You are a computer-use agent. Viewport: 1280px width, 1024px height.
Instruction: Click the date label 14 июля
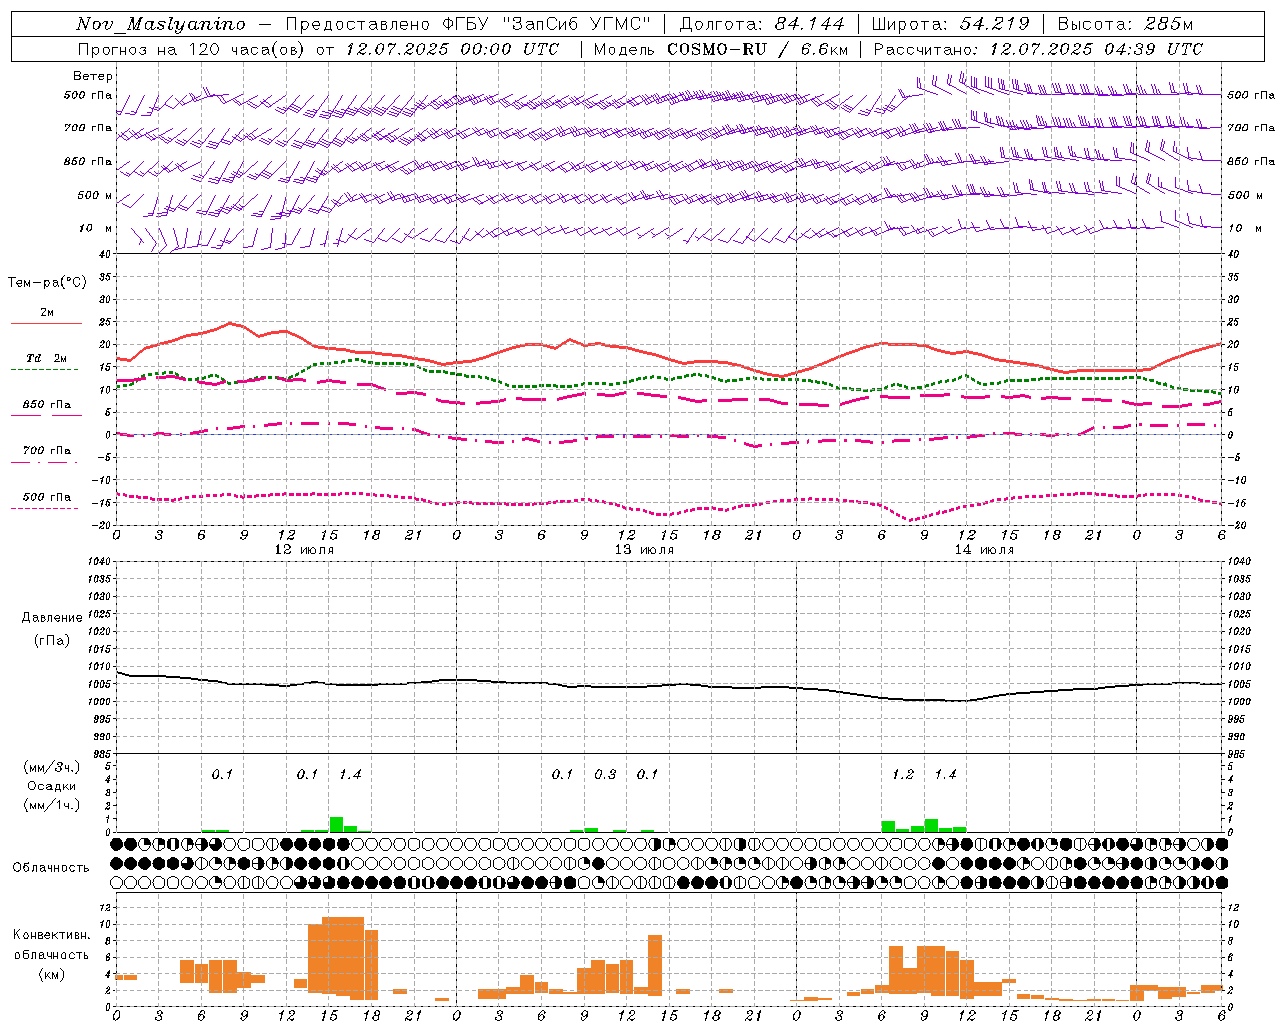point(984,549)
